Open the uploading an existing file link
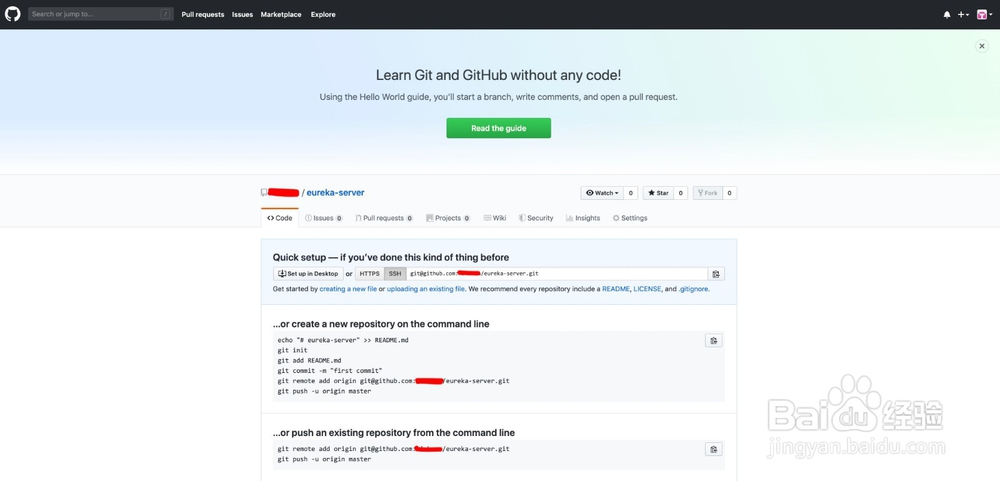This screenshot has height=481, width=1000. 425,289
